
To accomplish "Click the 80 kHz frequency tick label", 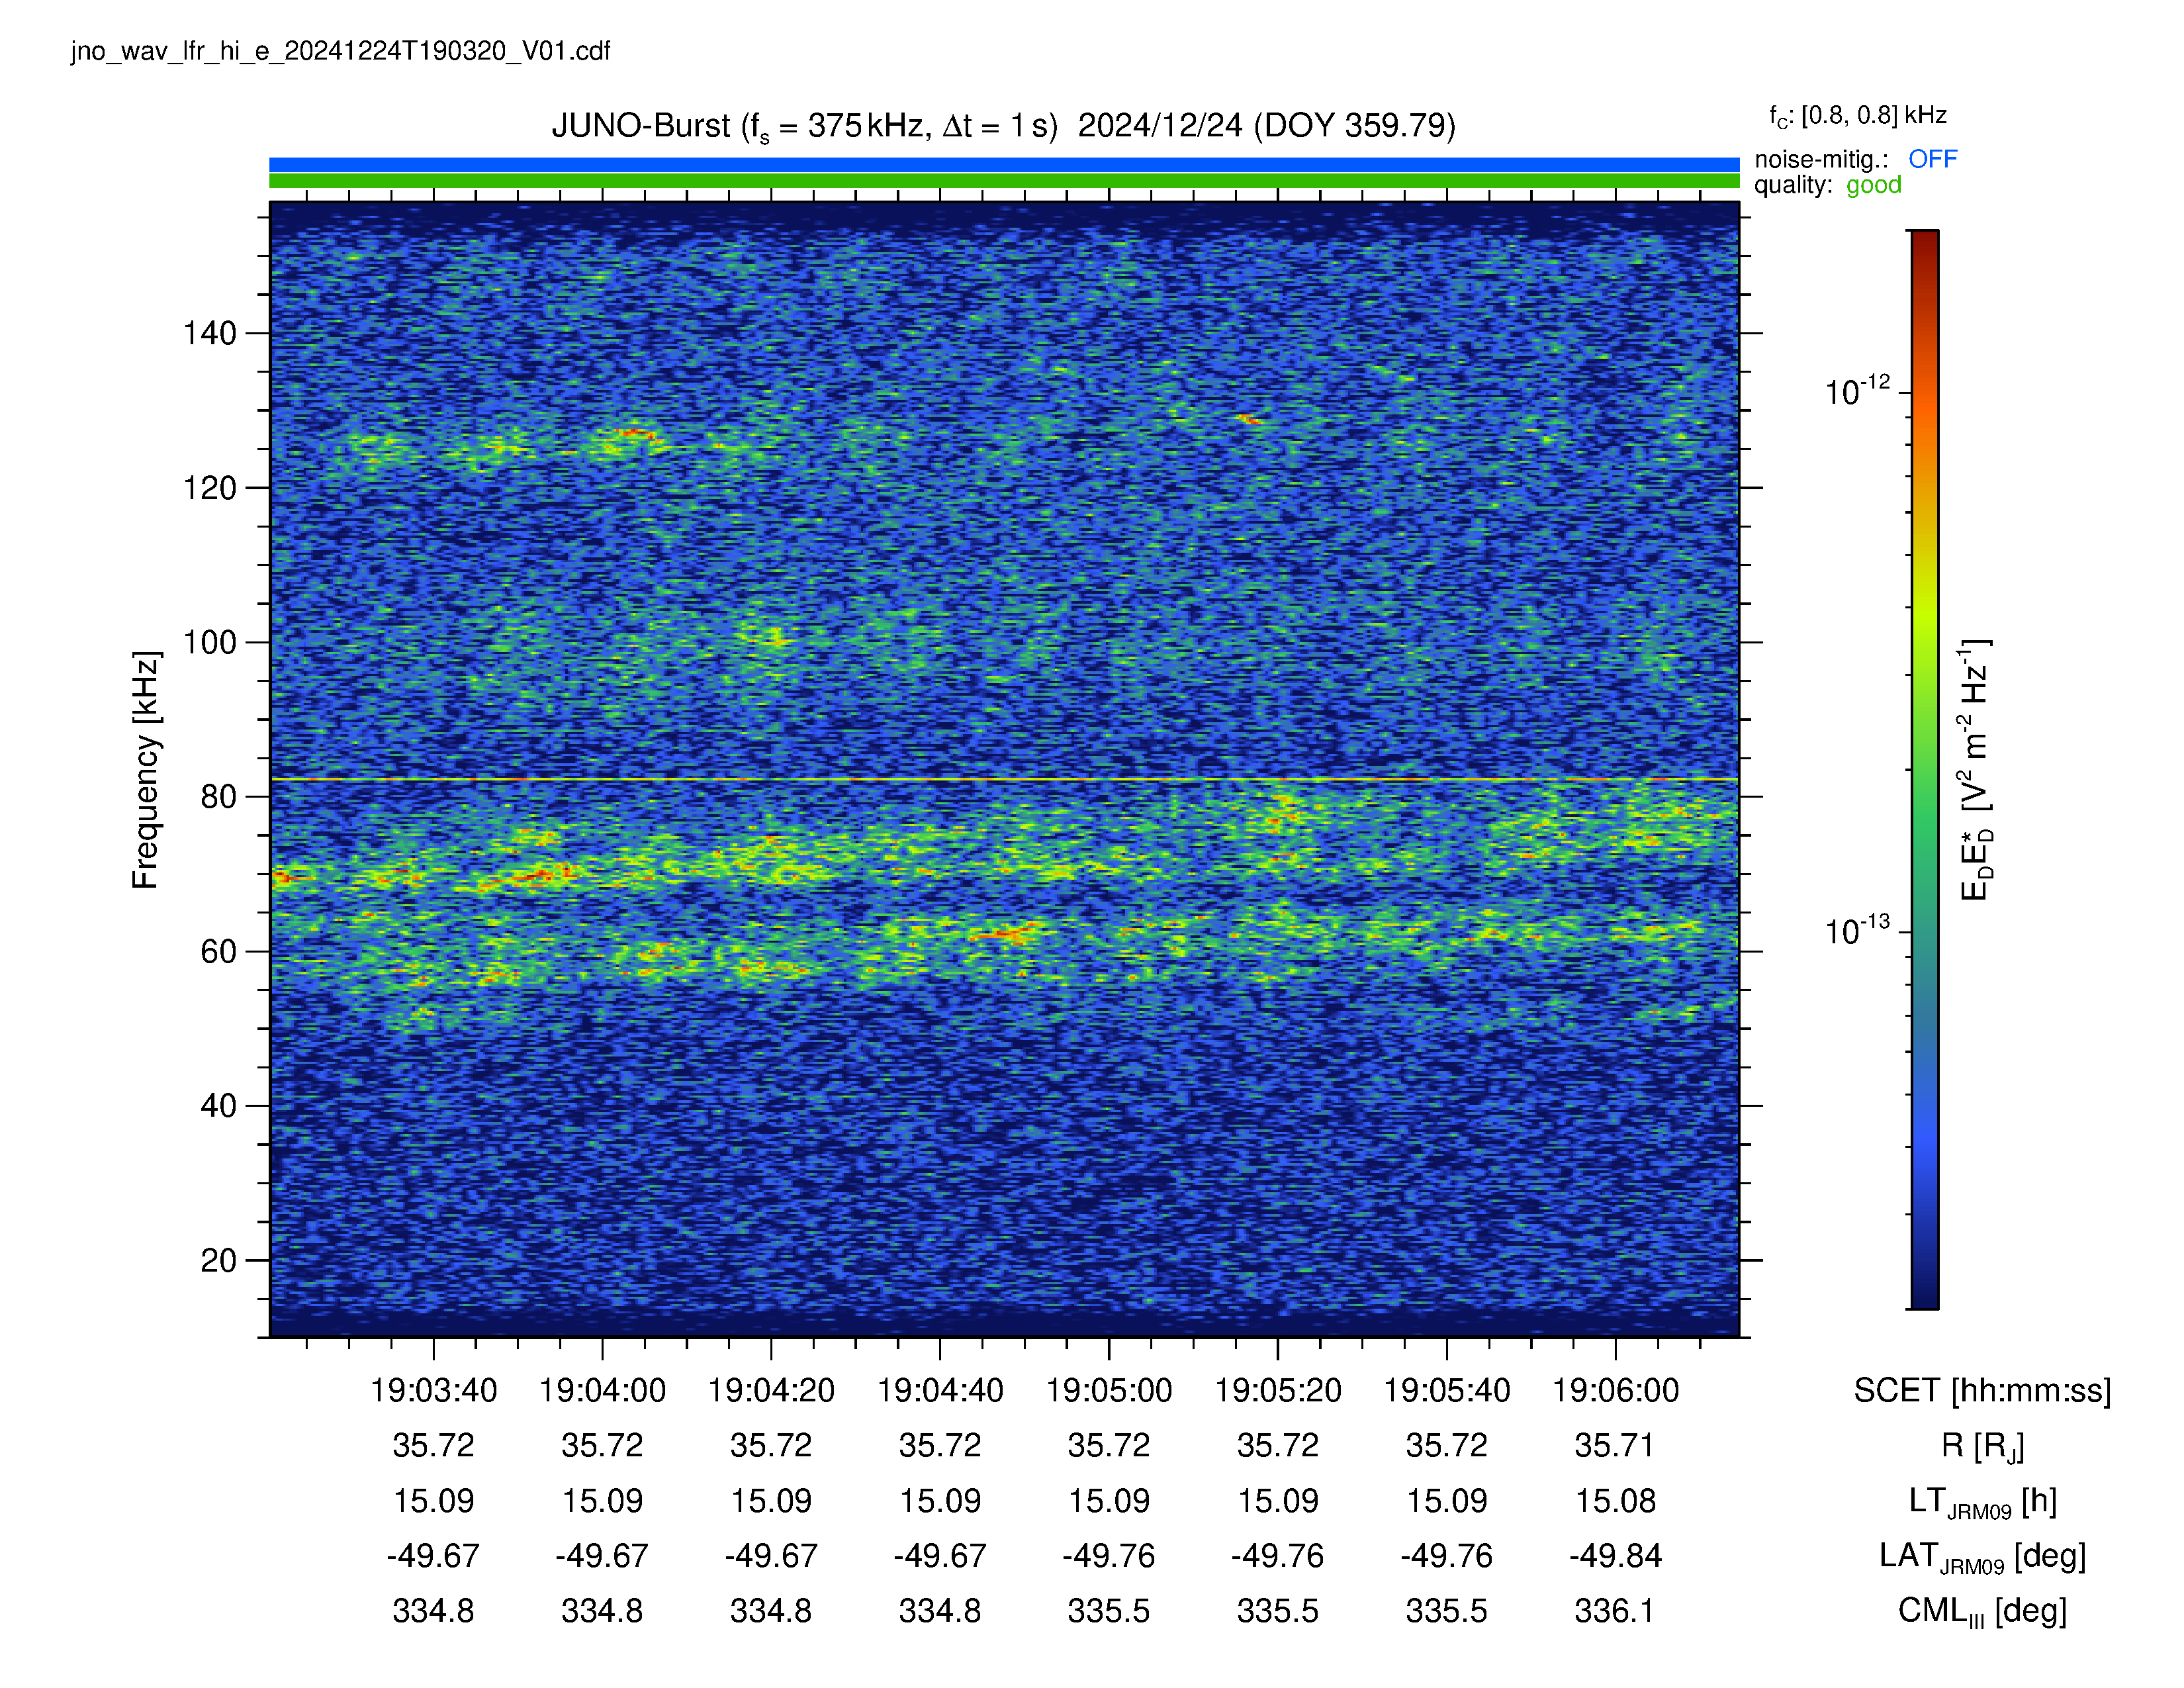I will pyautogui.click(x=218, y=797).
